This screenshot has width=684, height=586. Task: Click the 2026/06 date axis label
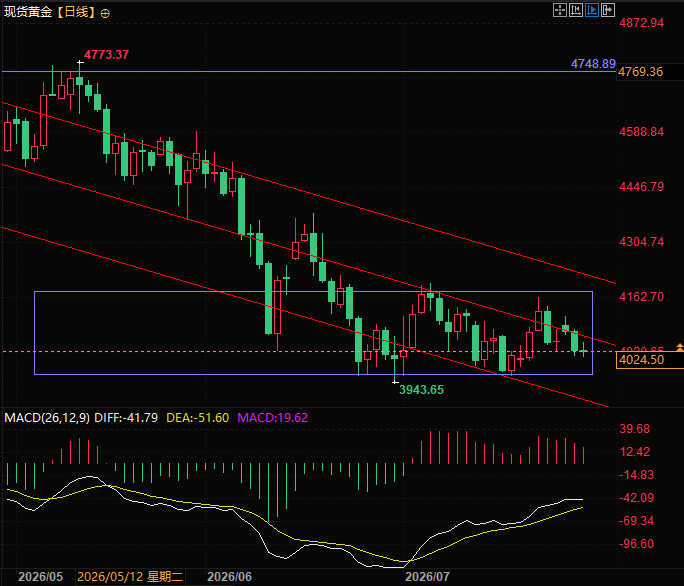click(x=229, y=577)
